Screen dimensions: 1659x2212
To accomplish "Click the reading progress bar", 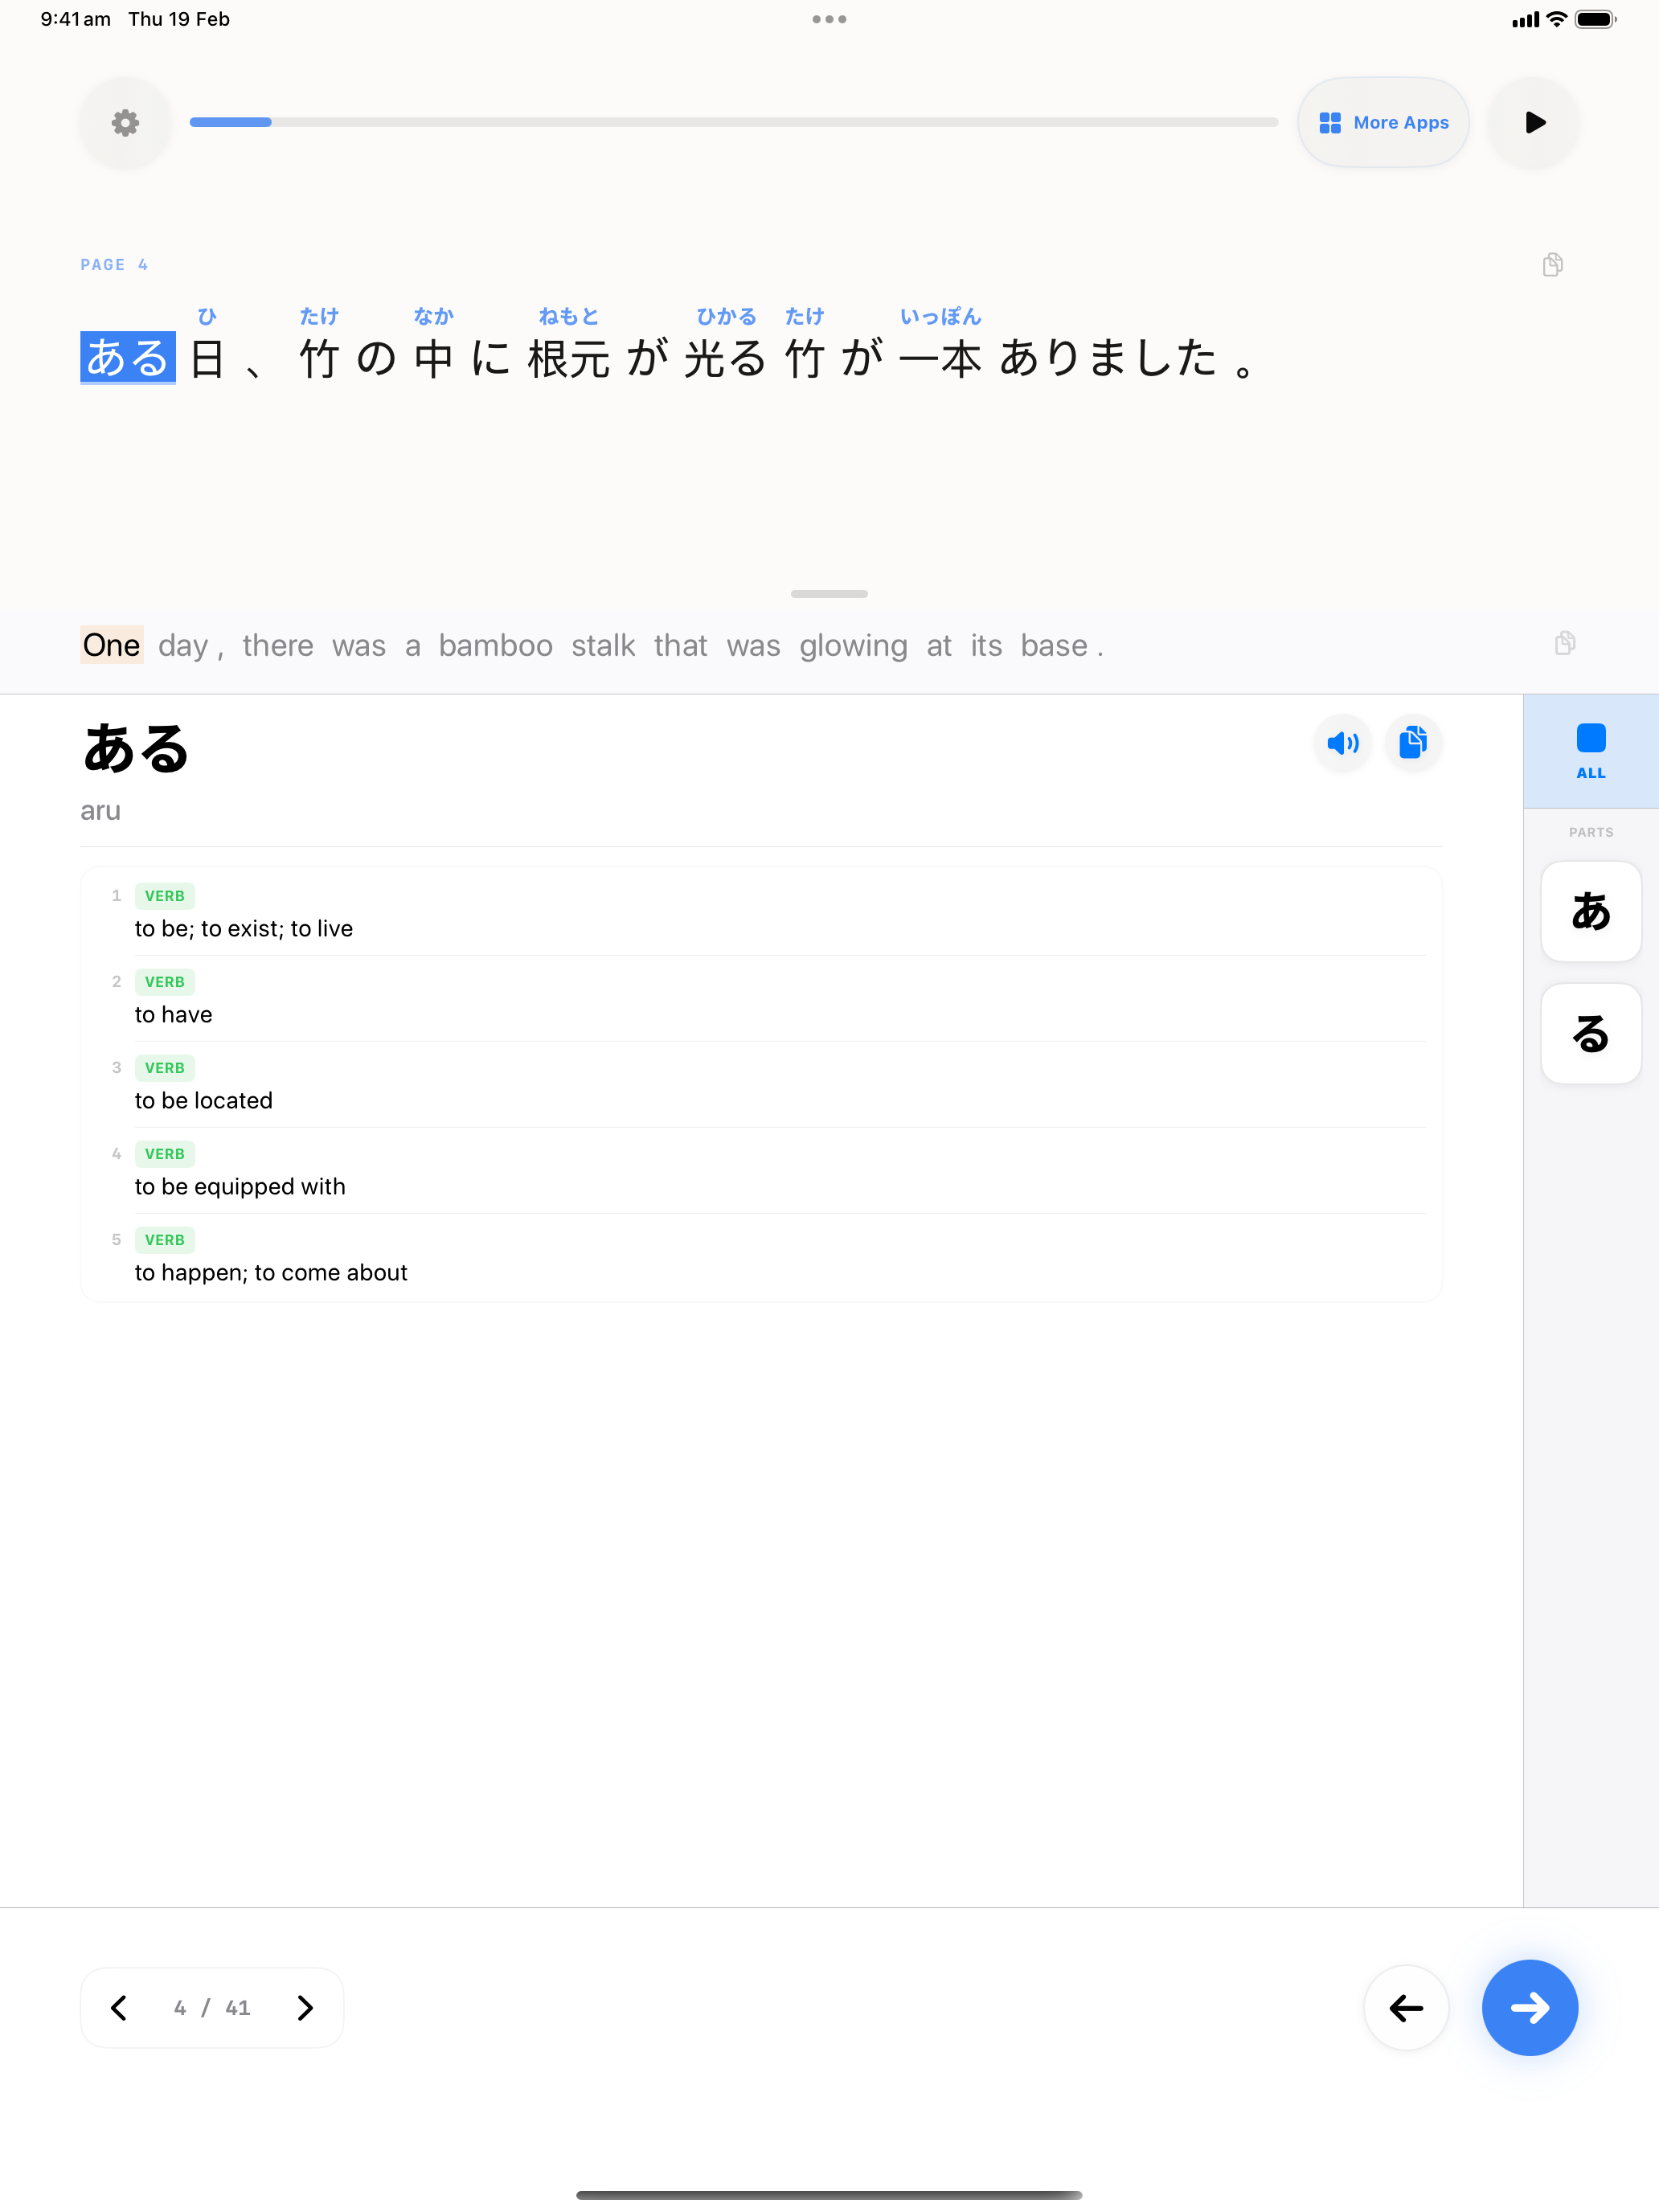I will 733,122.
